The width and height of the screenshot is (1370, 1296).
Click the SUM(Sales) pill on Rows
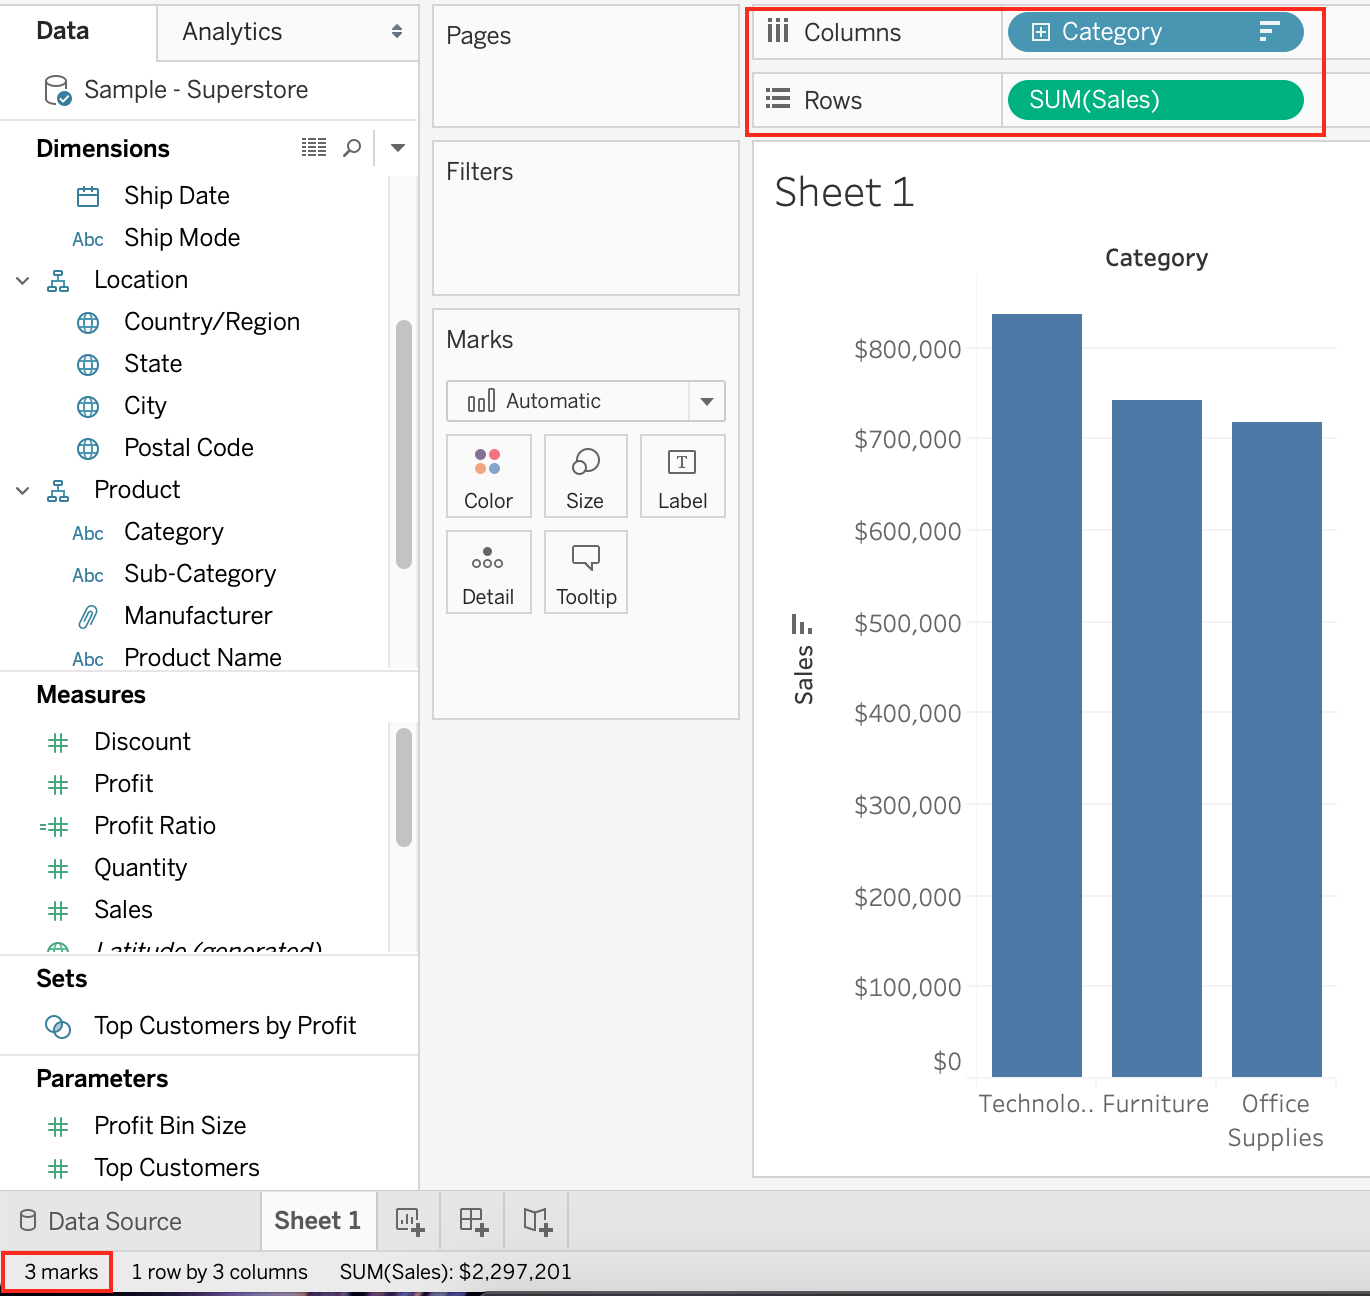(x=1155, y=100)
